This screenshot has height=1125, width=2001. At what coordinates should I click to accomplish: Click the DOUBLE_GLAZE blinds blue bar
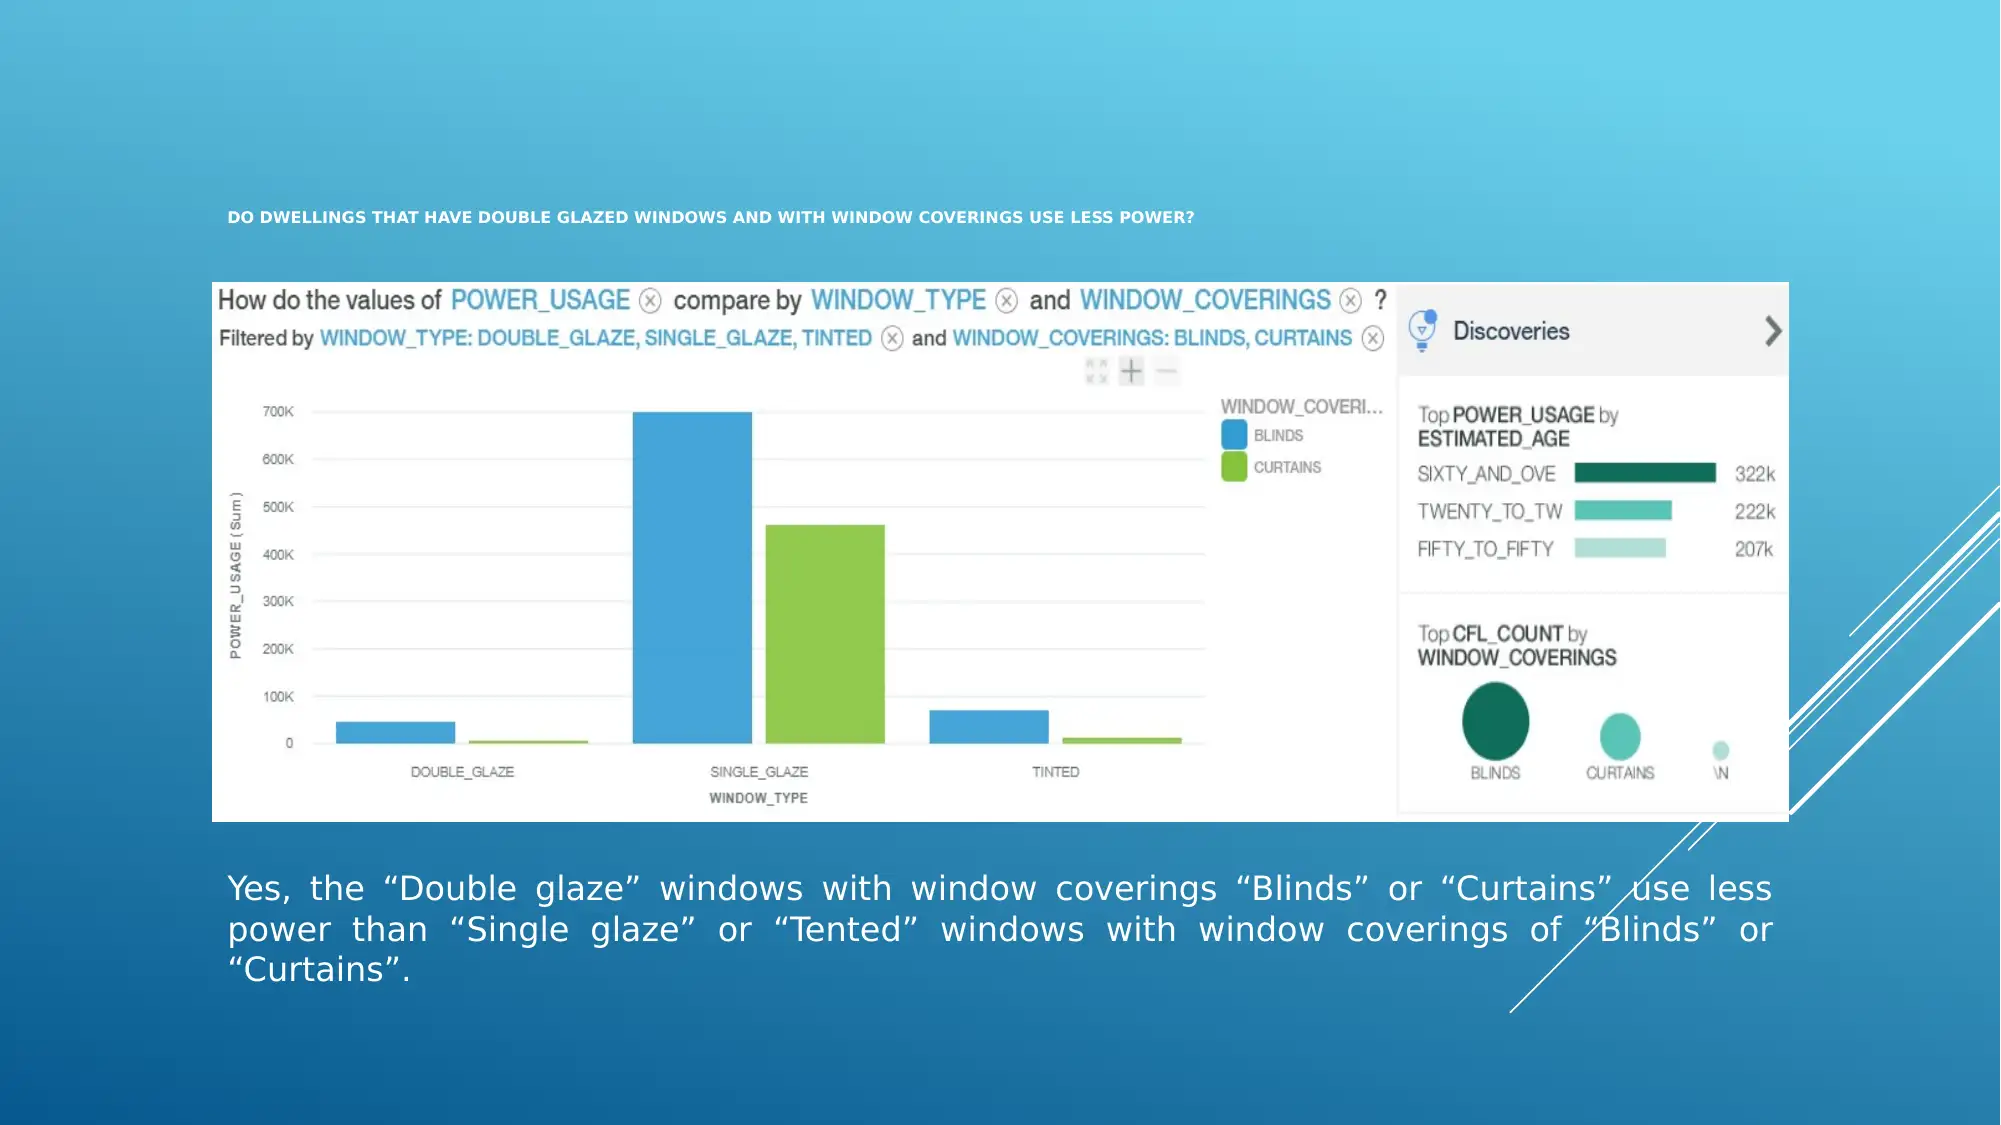[x=395, y=732]
